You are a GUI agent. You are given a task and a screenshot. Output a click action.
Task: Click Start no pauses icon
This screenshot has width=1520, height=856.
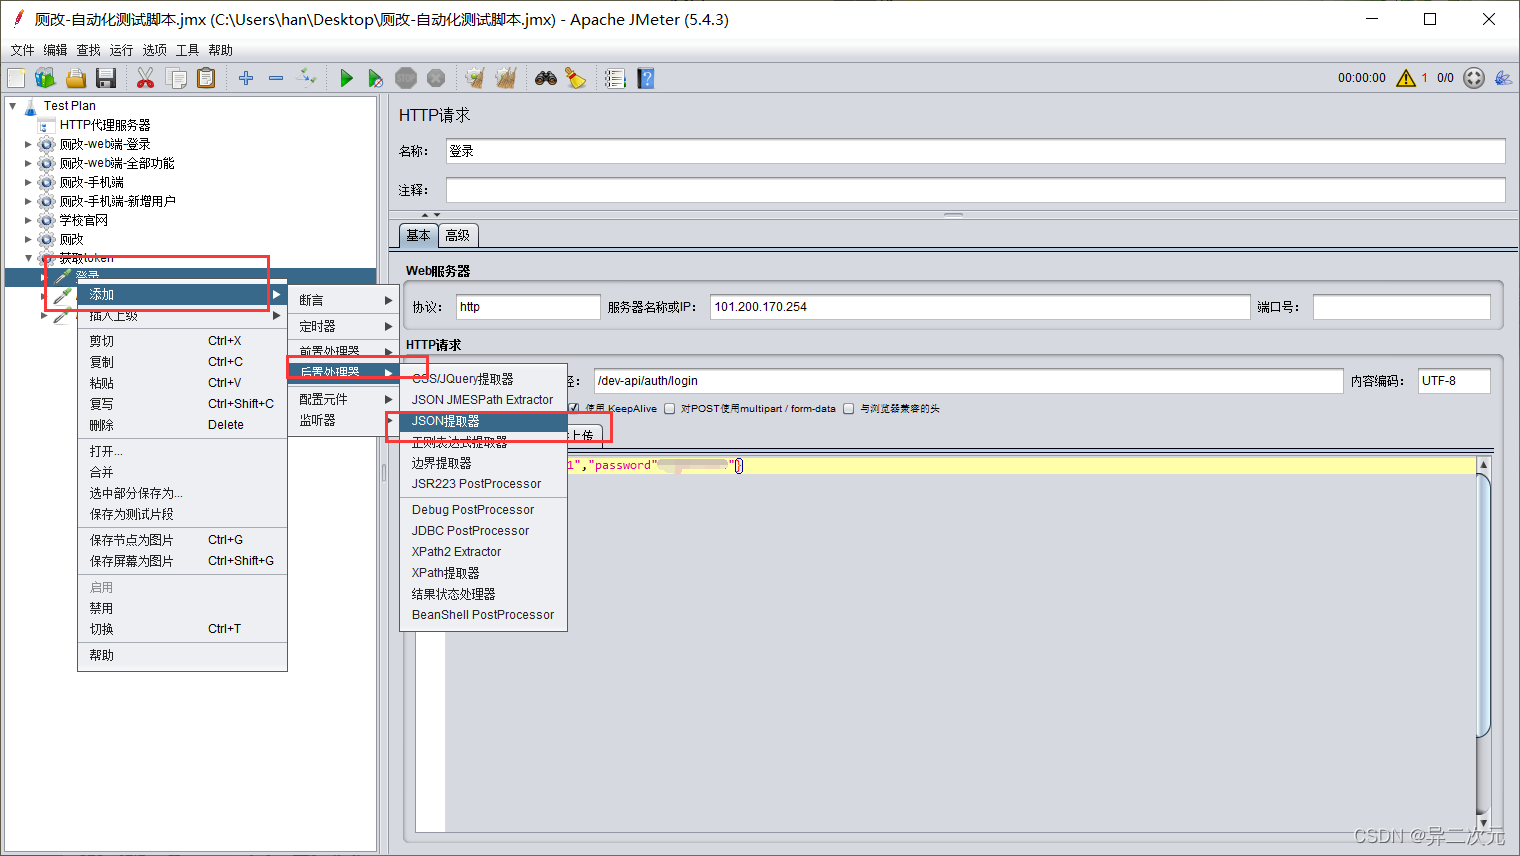pos(375,78)
